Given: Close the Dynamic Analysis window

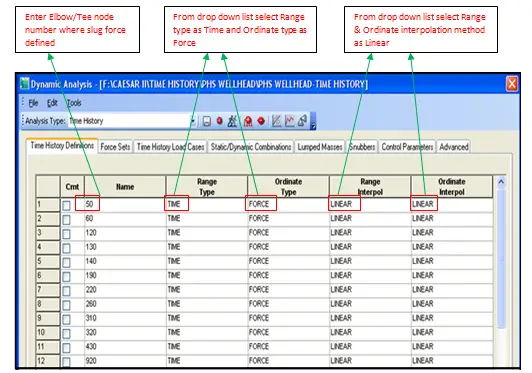Looking at the screenshot, I should click(x=512, y=83).
